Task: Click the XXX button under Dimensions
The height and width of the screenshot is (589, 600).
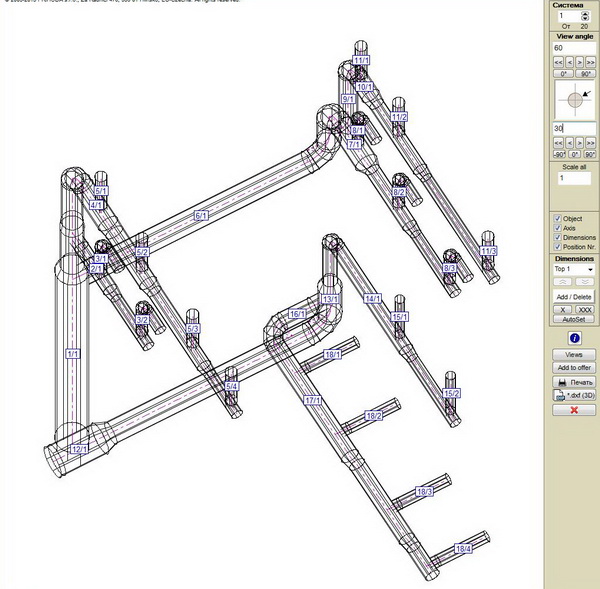Action: (585, 310)
